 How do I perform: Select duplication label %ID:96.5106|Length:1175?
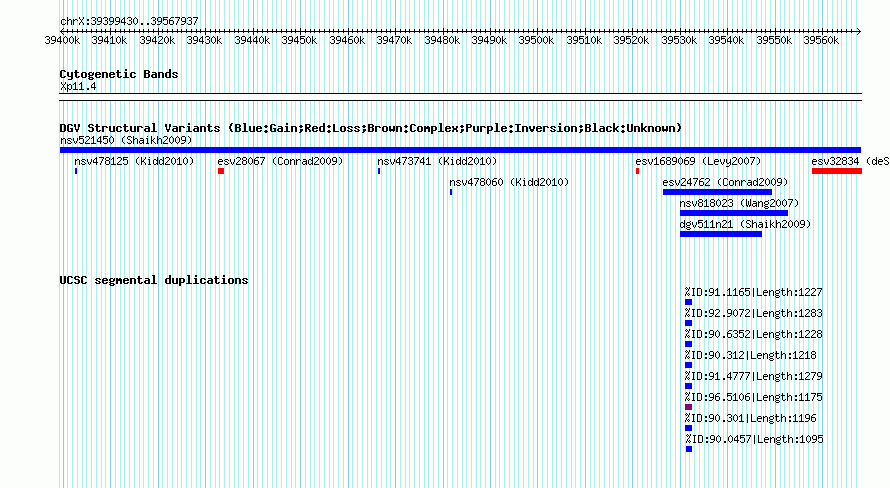[753, 397]
